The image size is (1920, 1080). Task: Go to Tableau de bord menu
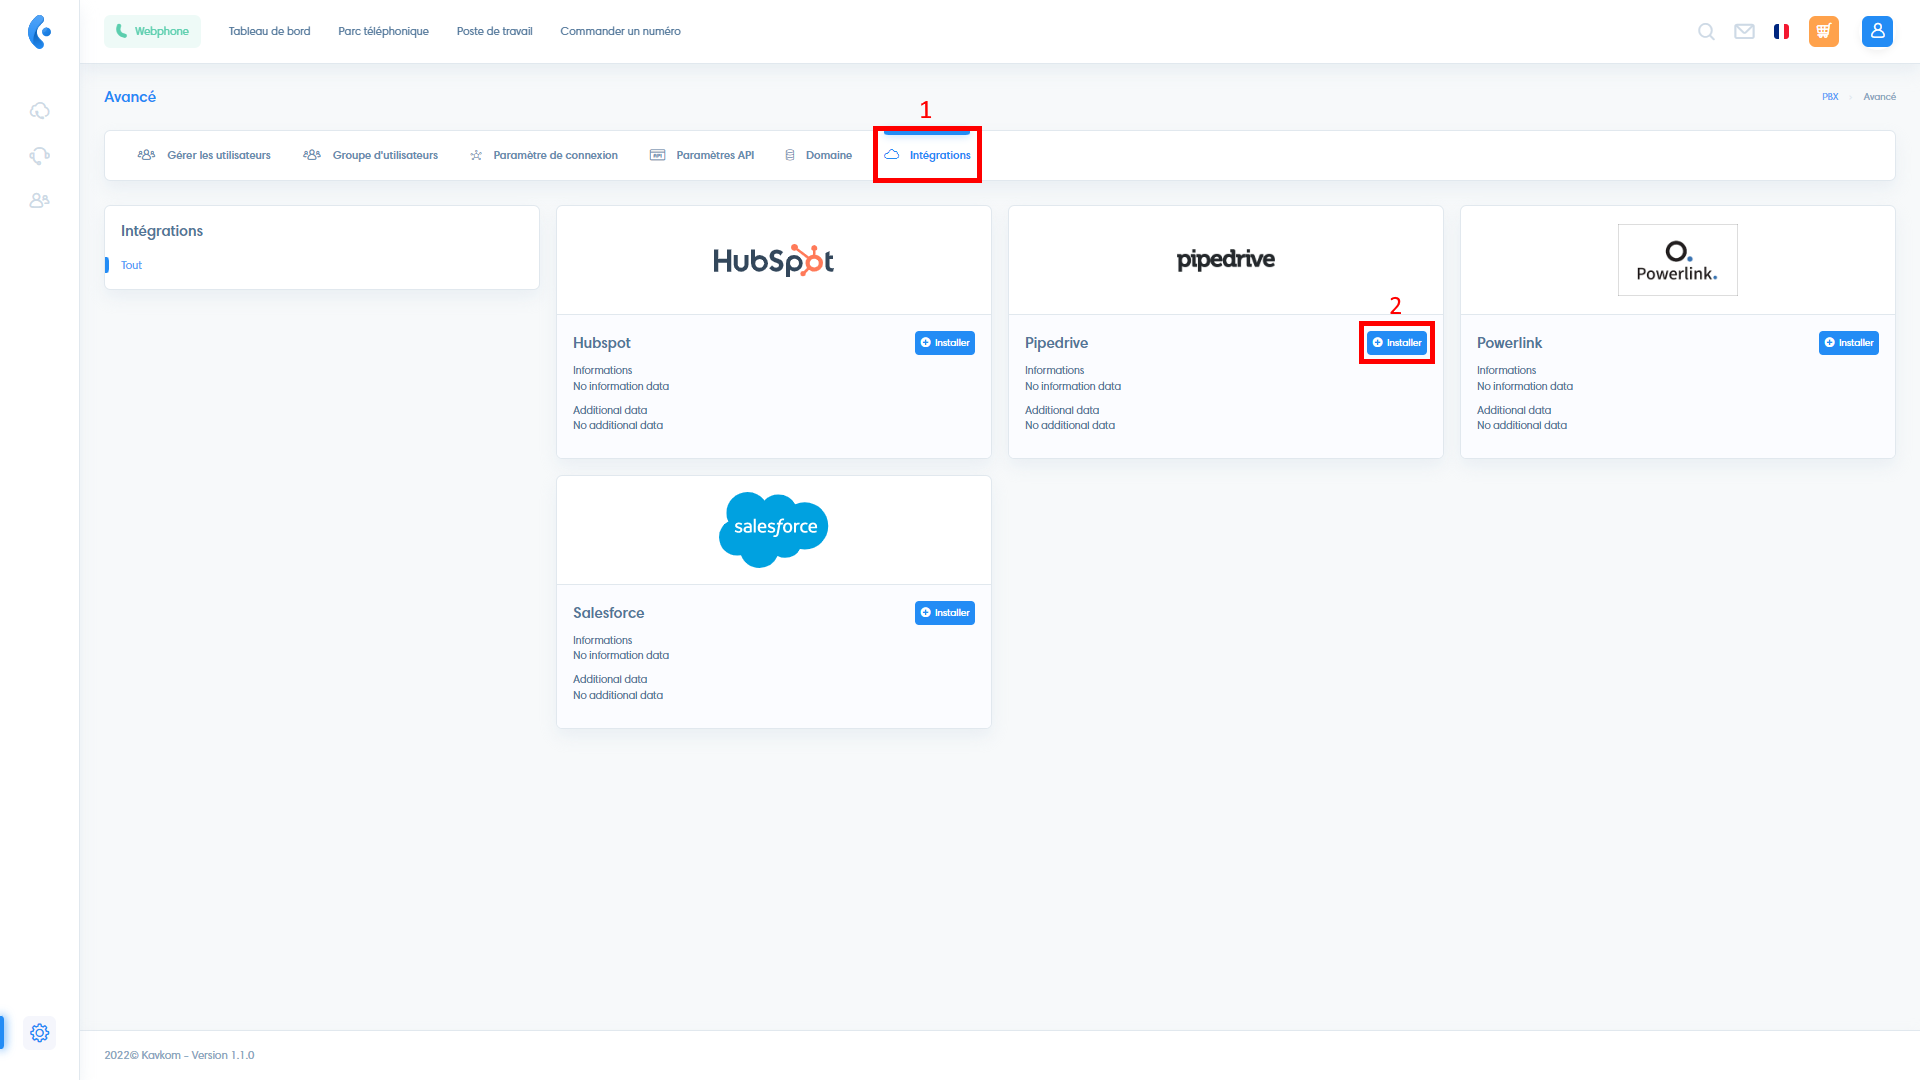coord(269,31)
